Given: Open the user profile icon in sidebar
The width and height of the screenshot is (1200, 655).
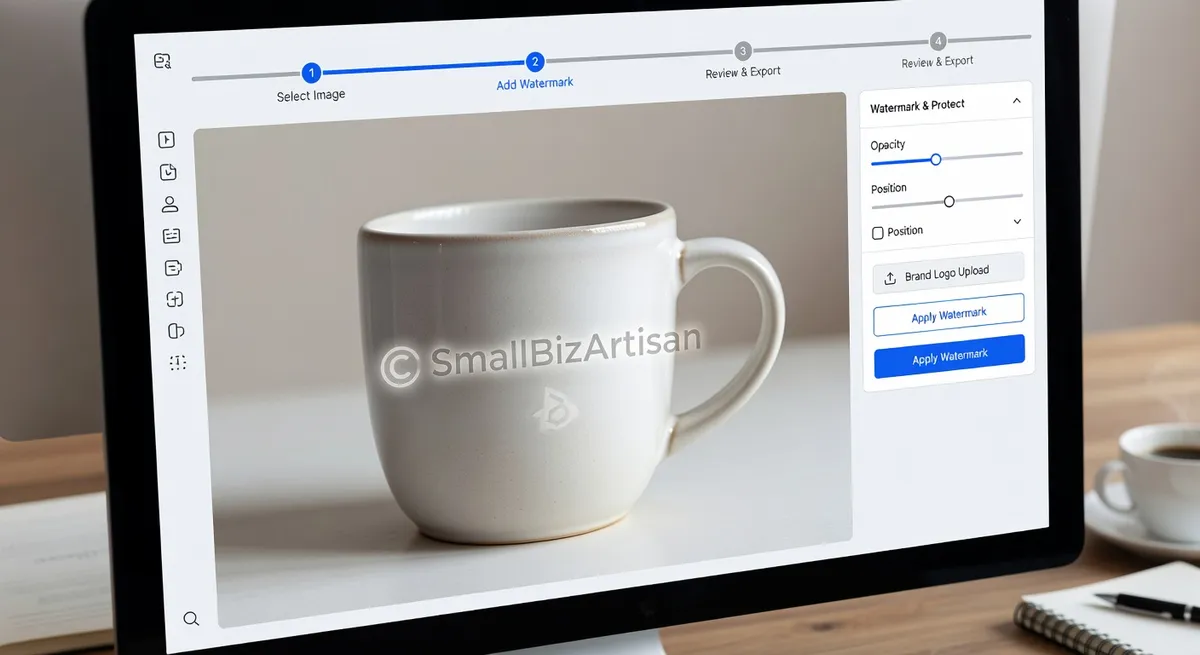Looking at the screenshot, I should (169, 204).
